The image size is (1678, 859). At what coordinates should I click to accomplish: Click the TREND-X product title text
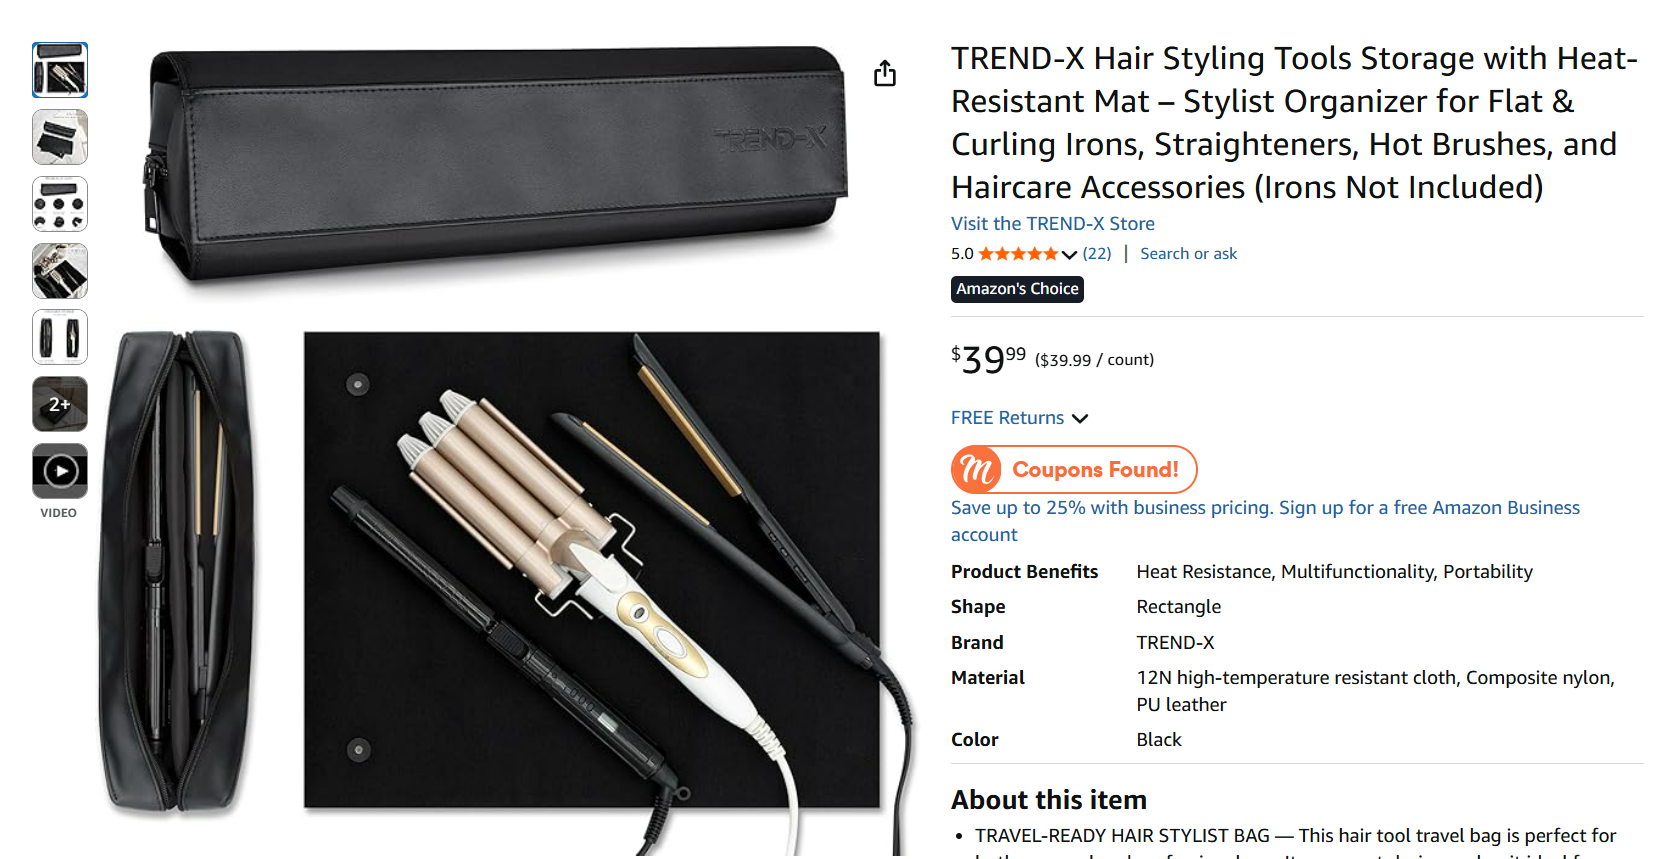[x=1293, y=122]
